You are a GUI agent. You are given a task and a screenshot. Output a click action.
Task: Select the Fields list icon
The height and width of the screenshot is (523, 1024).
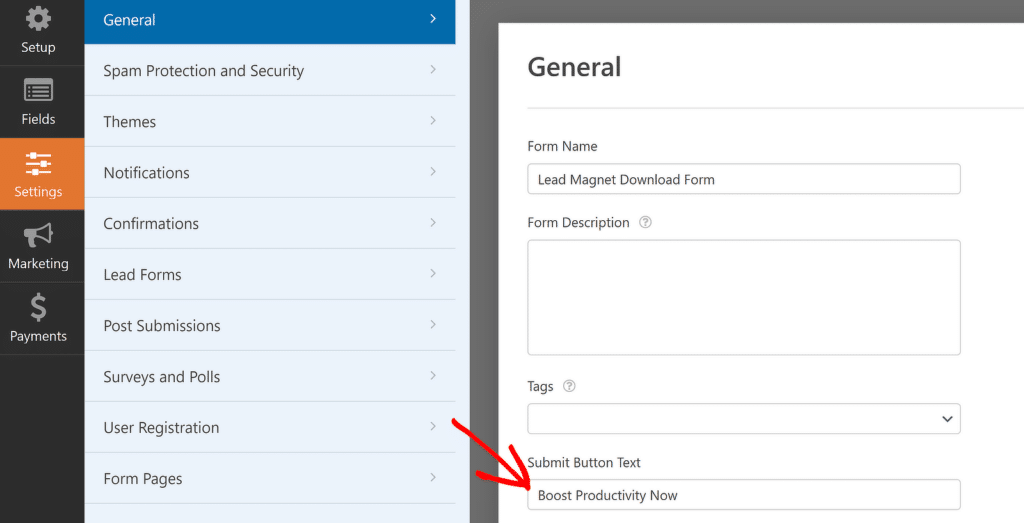point(38,91)
